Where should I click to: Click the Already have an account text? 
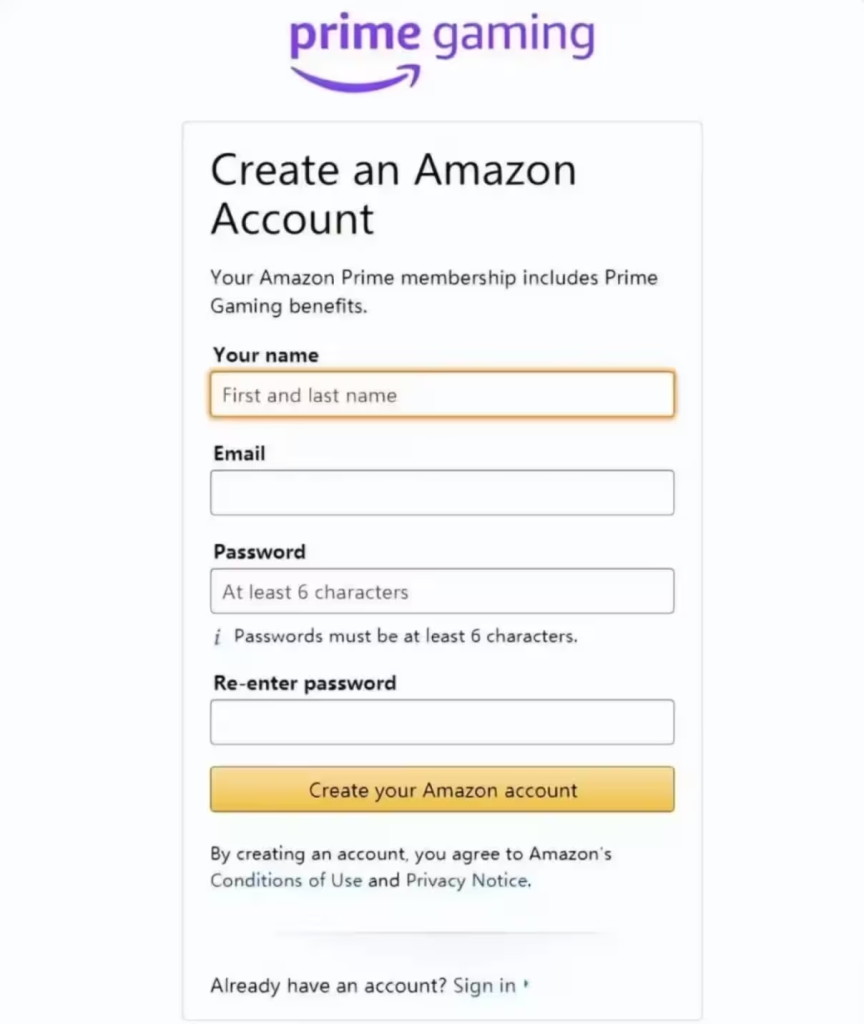(x=328, y=985)
